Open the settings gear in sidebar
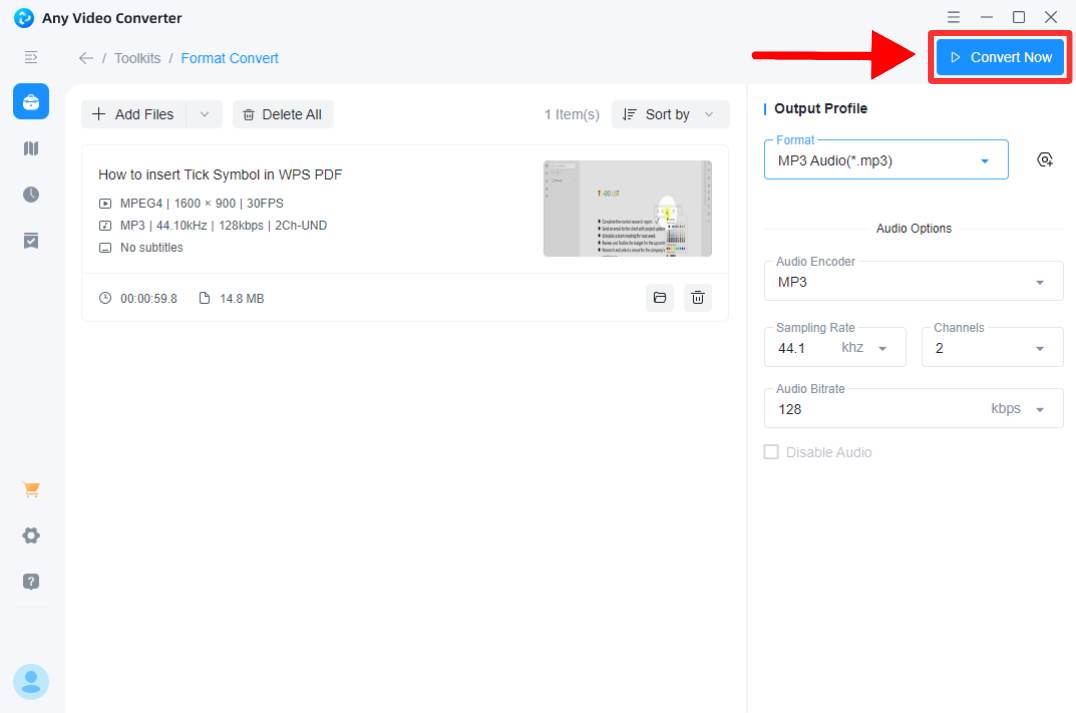 click(31, 535)
